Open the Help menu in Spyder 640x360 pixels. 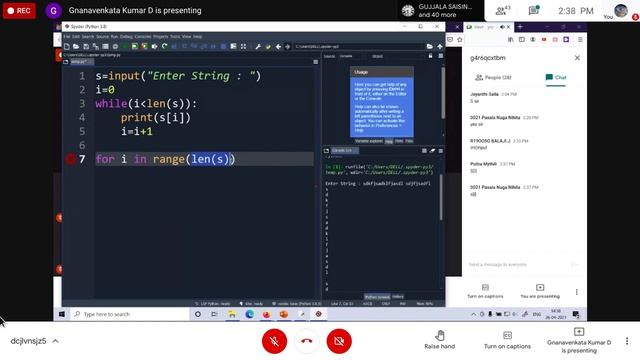[x=198, y=37]
